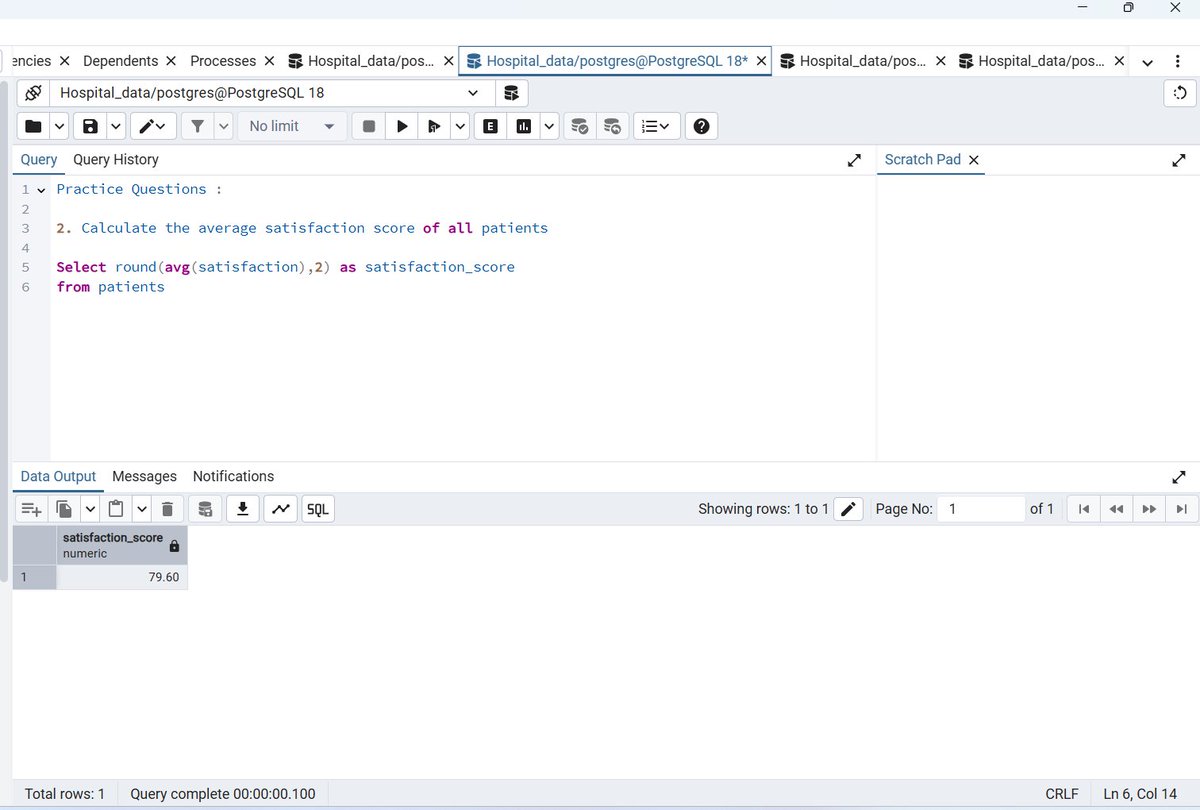Click the edit pencil next to Showing rows
The height and width of the screenshot is (810, 1200).
848,509
